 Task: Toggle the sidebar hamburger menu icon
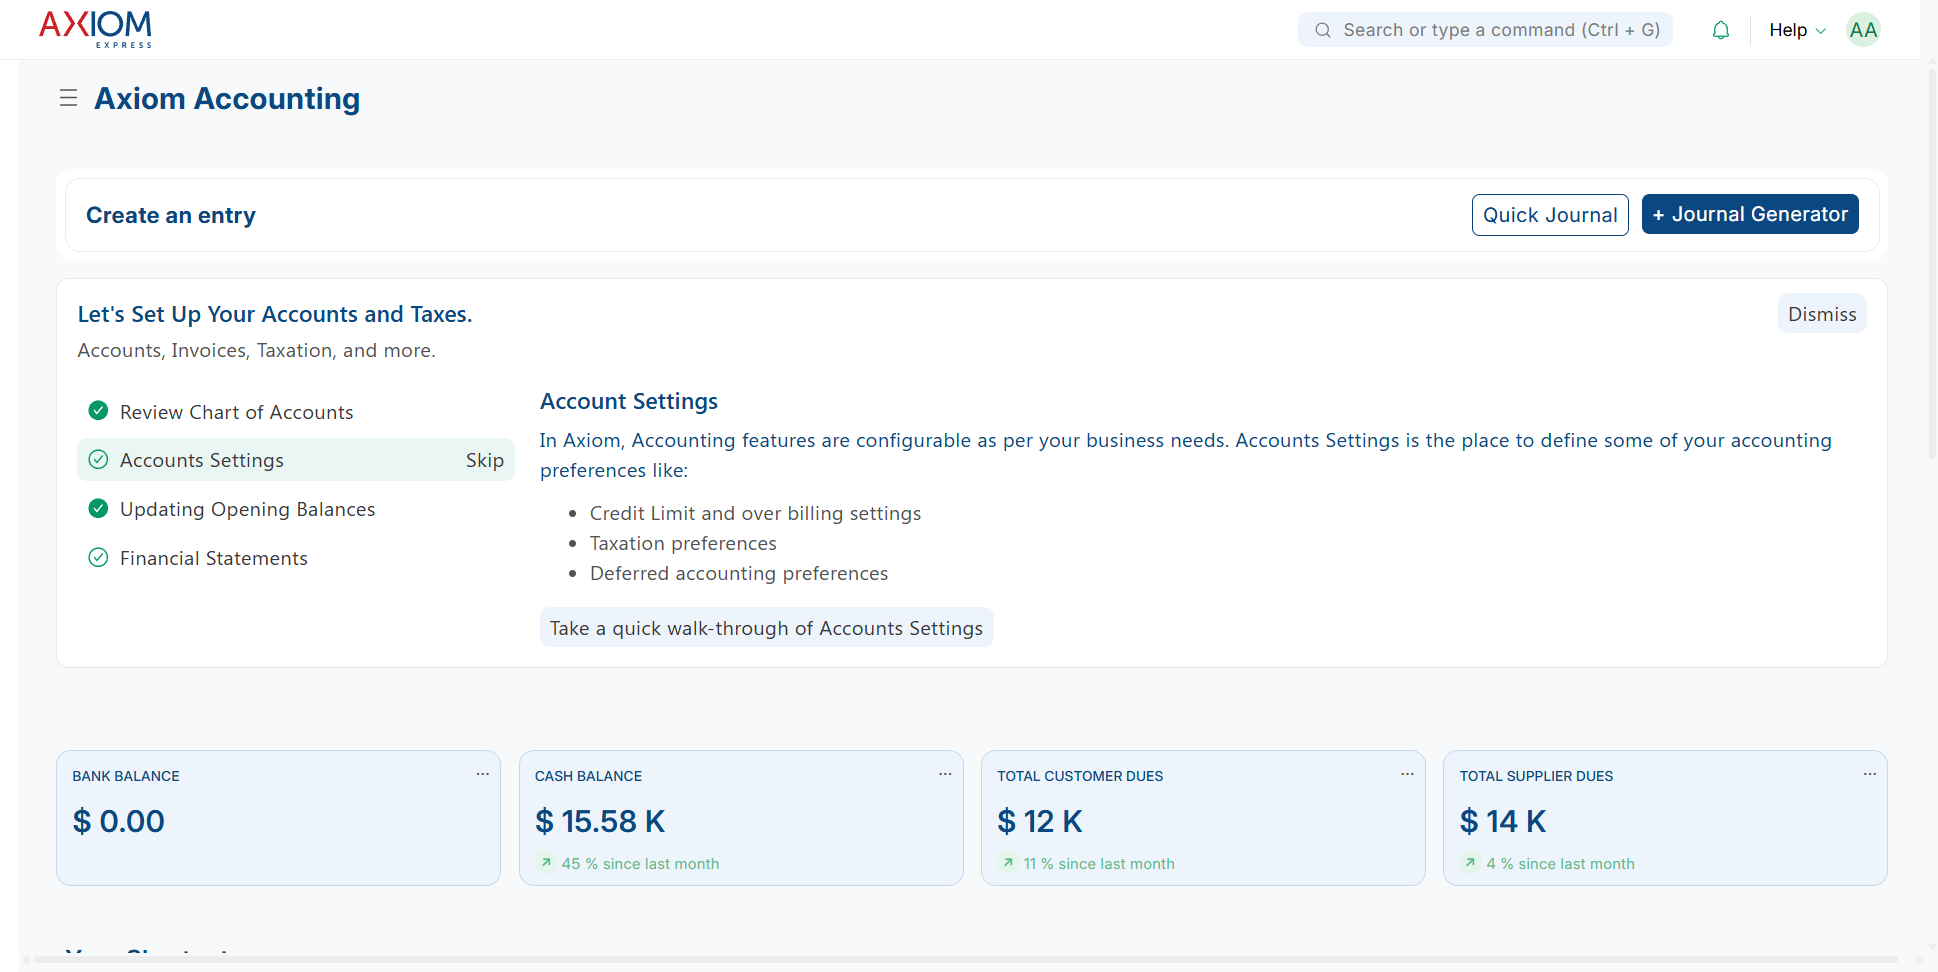68,98
